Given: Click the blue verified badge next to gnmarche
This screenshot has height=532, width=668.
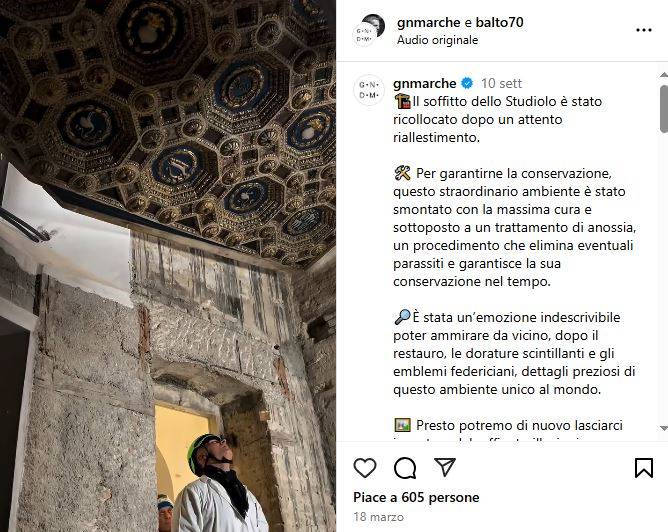Looking at the screenshot, I should click(x=467, y=83).
